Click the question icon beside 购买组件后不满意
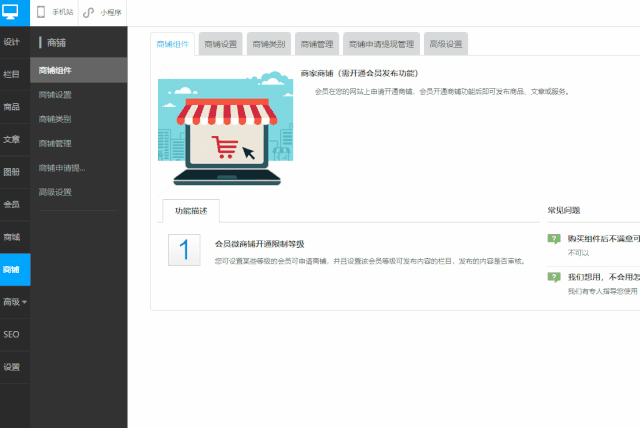The width and height of the screenshot is (640, 428). (554, 239)
